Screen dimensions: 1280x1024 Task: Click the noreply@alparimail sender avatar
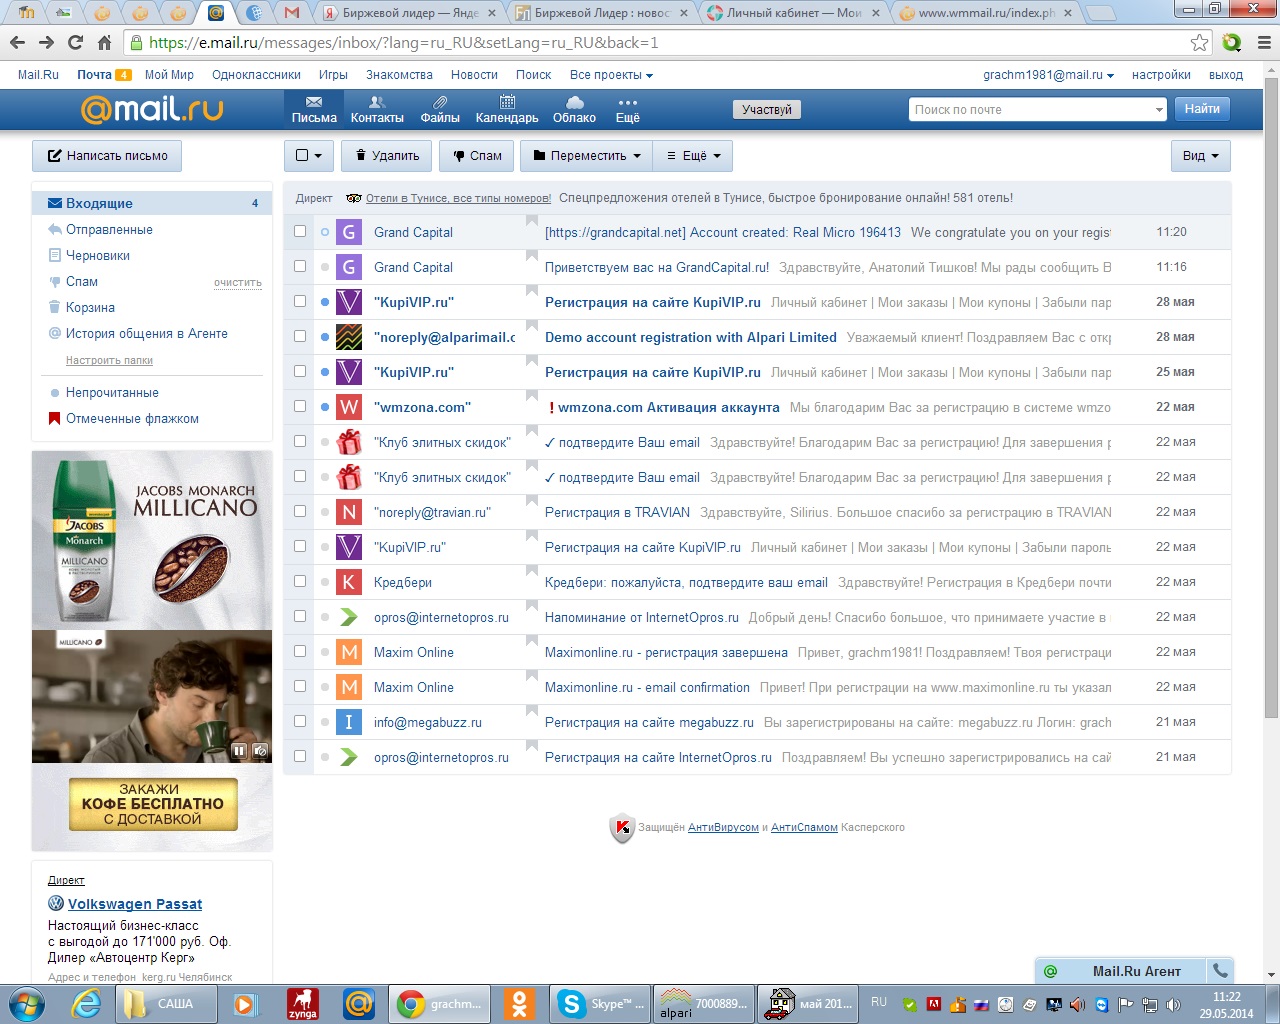click(348, 337)
